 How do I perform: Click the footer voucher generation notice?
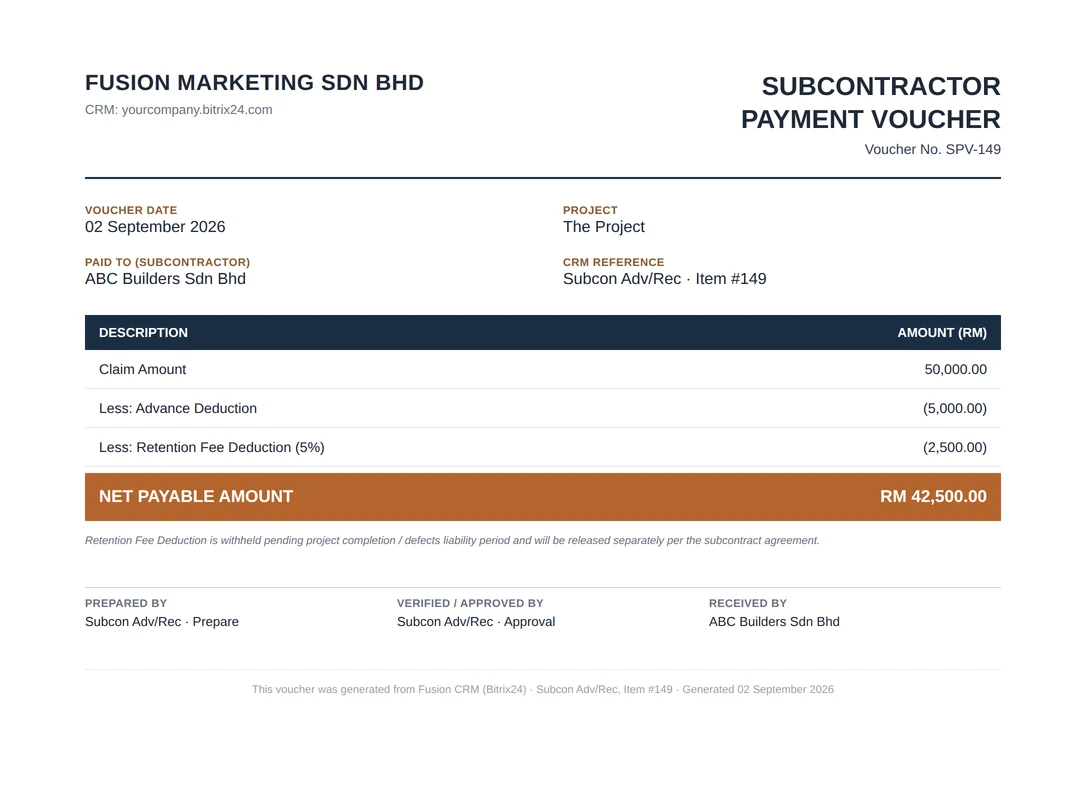pyautogui.click(x=543, y=689)
